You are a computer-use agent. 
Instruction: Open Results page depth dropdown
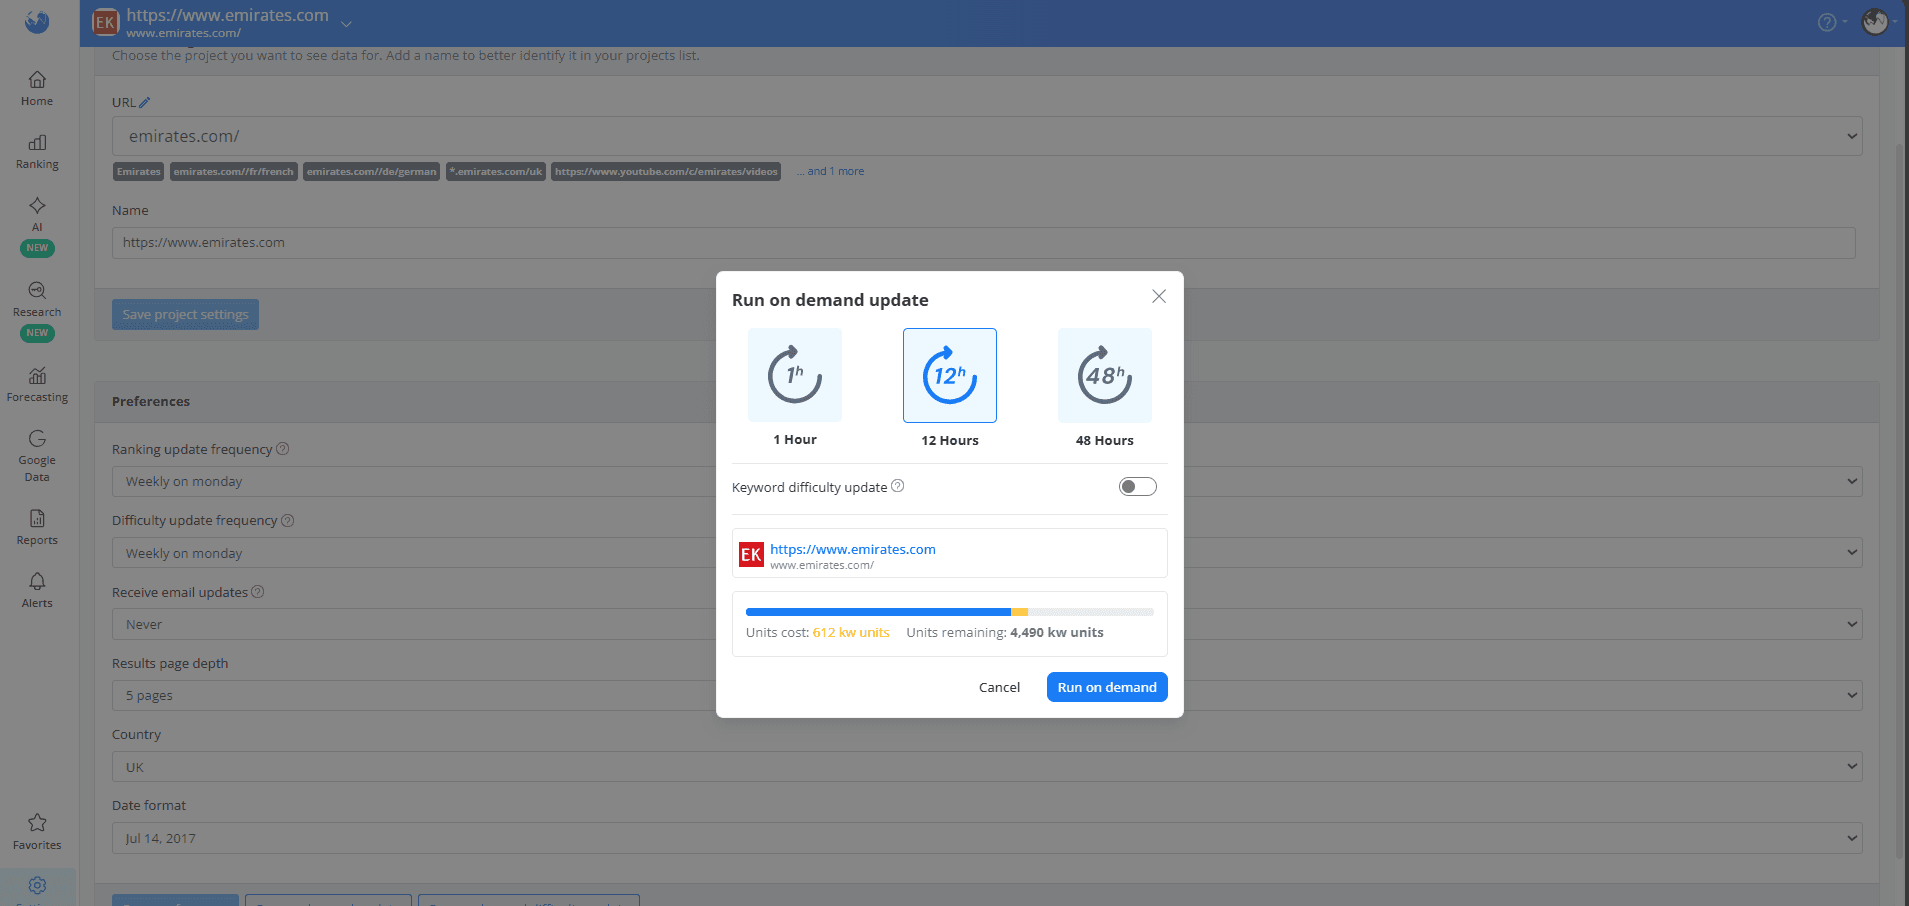coord(987,695)
